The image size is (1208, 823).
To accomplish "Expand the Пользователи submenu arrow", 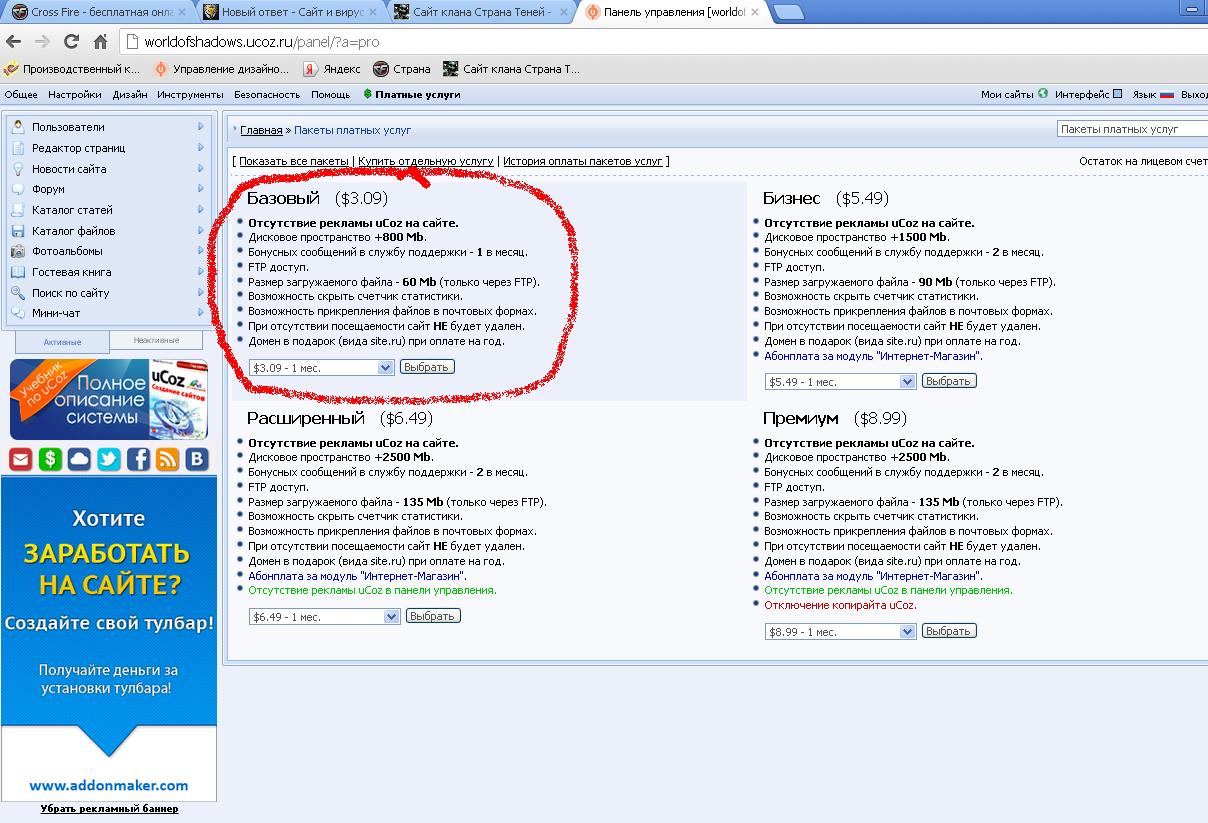I will pos(201,127).
